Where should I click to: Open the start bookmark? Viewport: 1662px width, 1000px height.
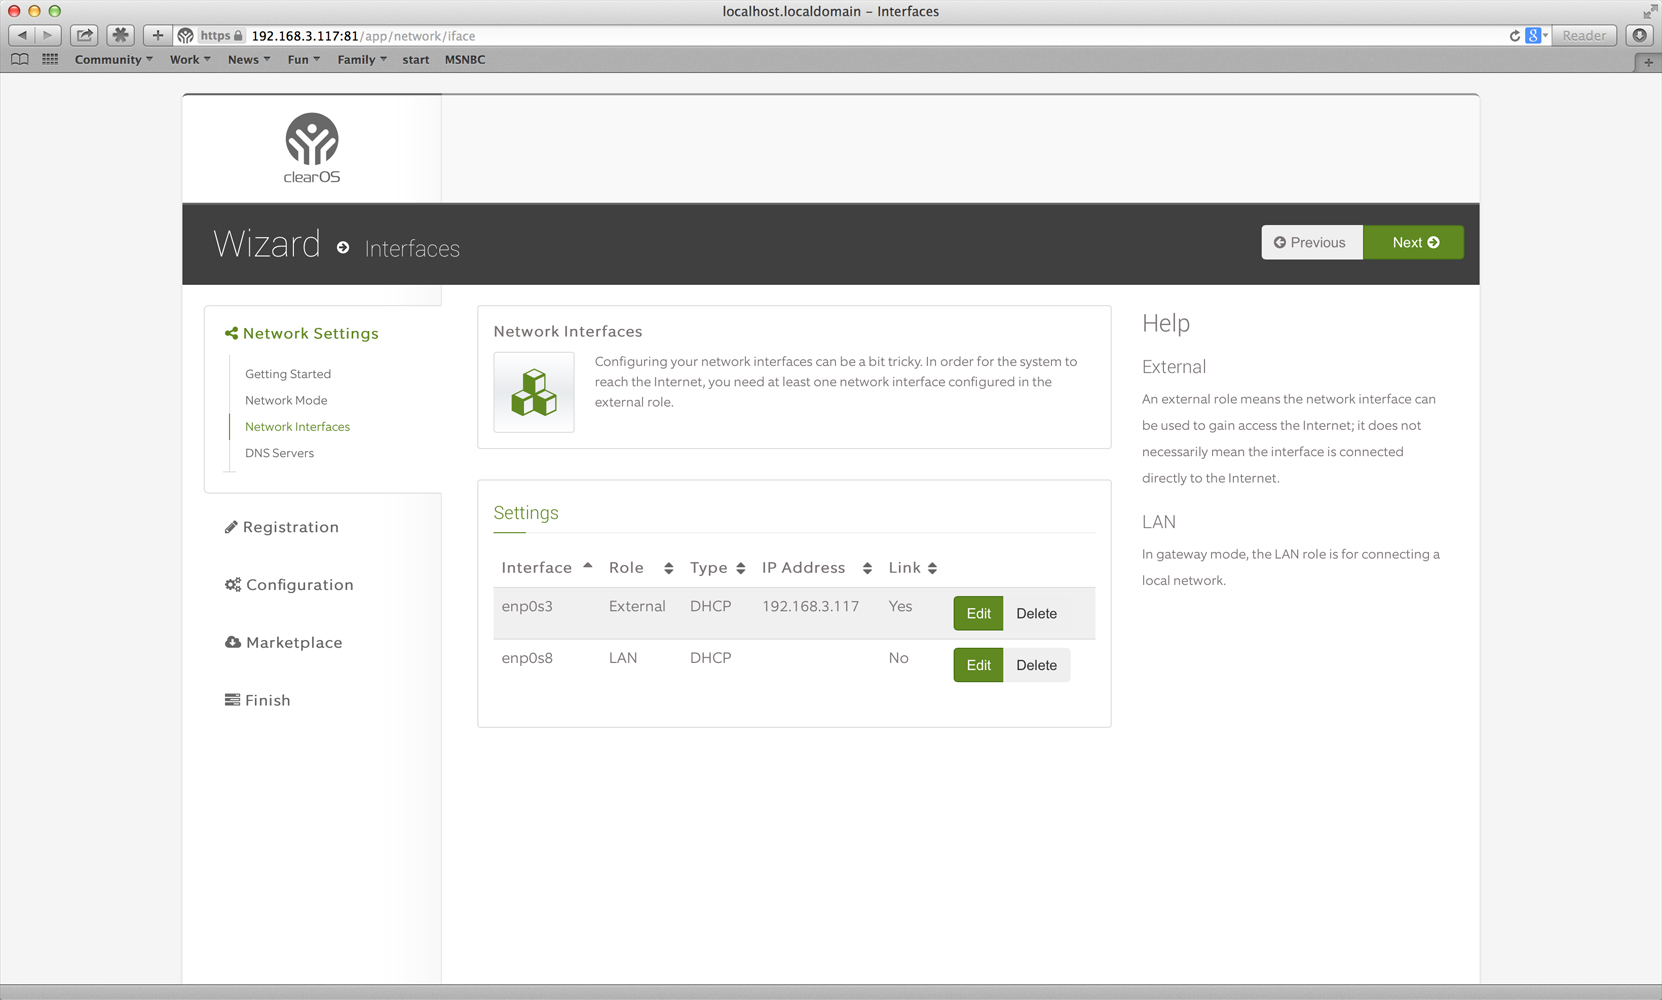coord(416,59)
